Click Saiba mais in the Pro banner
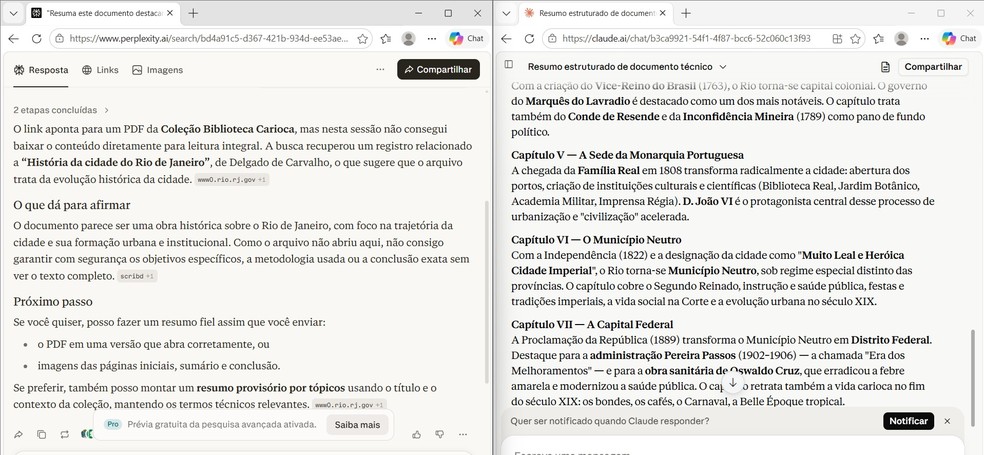 point(357,425)
